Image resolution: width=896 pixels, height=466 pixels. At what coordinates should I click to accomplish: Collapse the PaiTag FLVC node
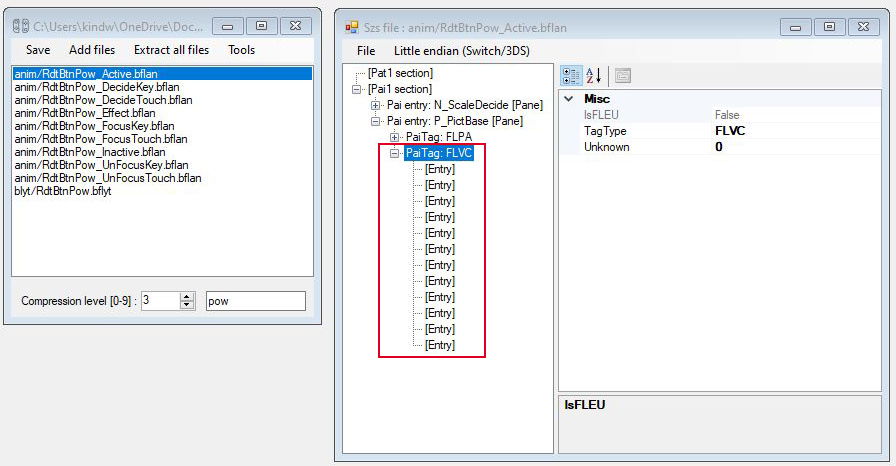tap(395, 153)
